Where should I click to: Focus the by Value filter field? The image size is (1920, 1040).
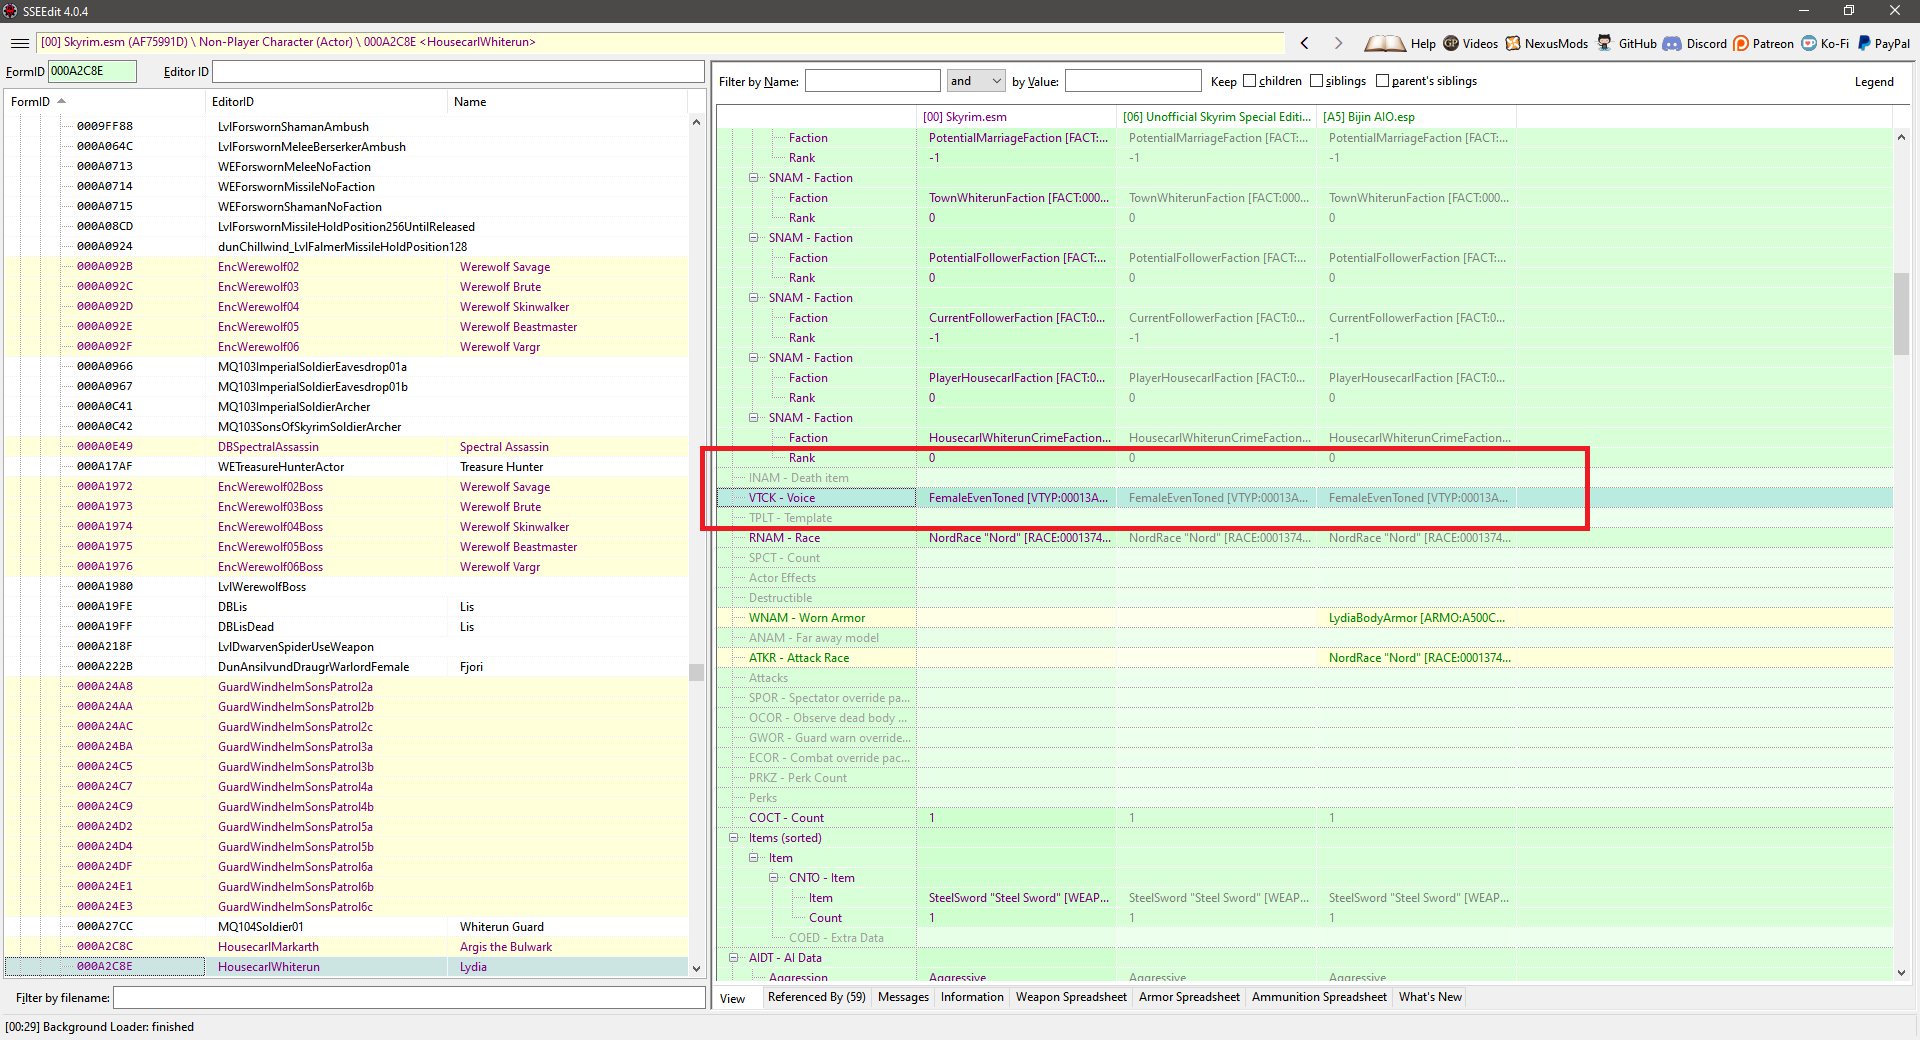[1132, 81]
